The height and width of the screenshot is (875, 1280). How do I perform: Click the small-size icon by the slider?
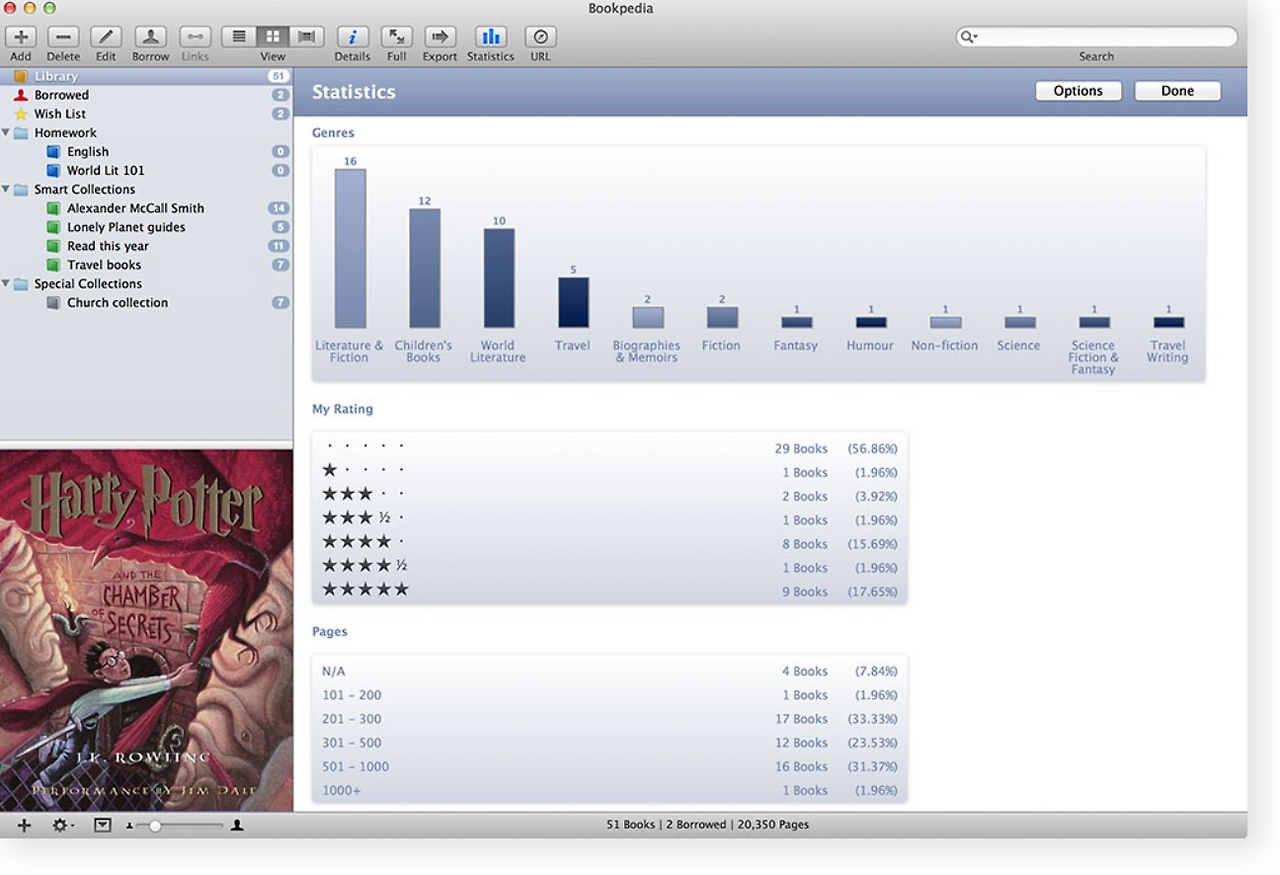(x=130, y=826)
